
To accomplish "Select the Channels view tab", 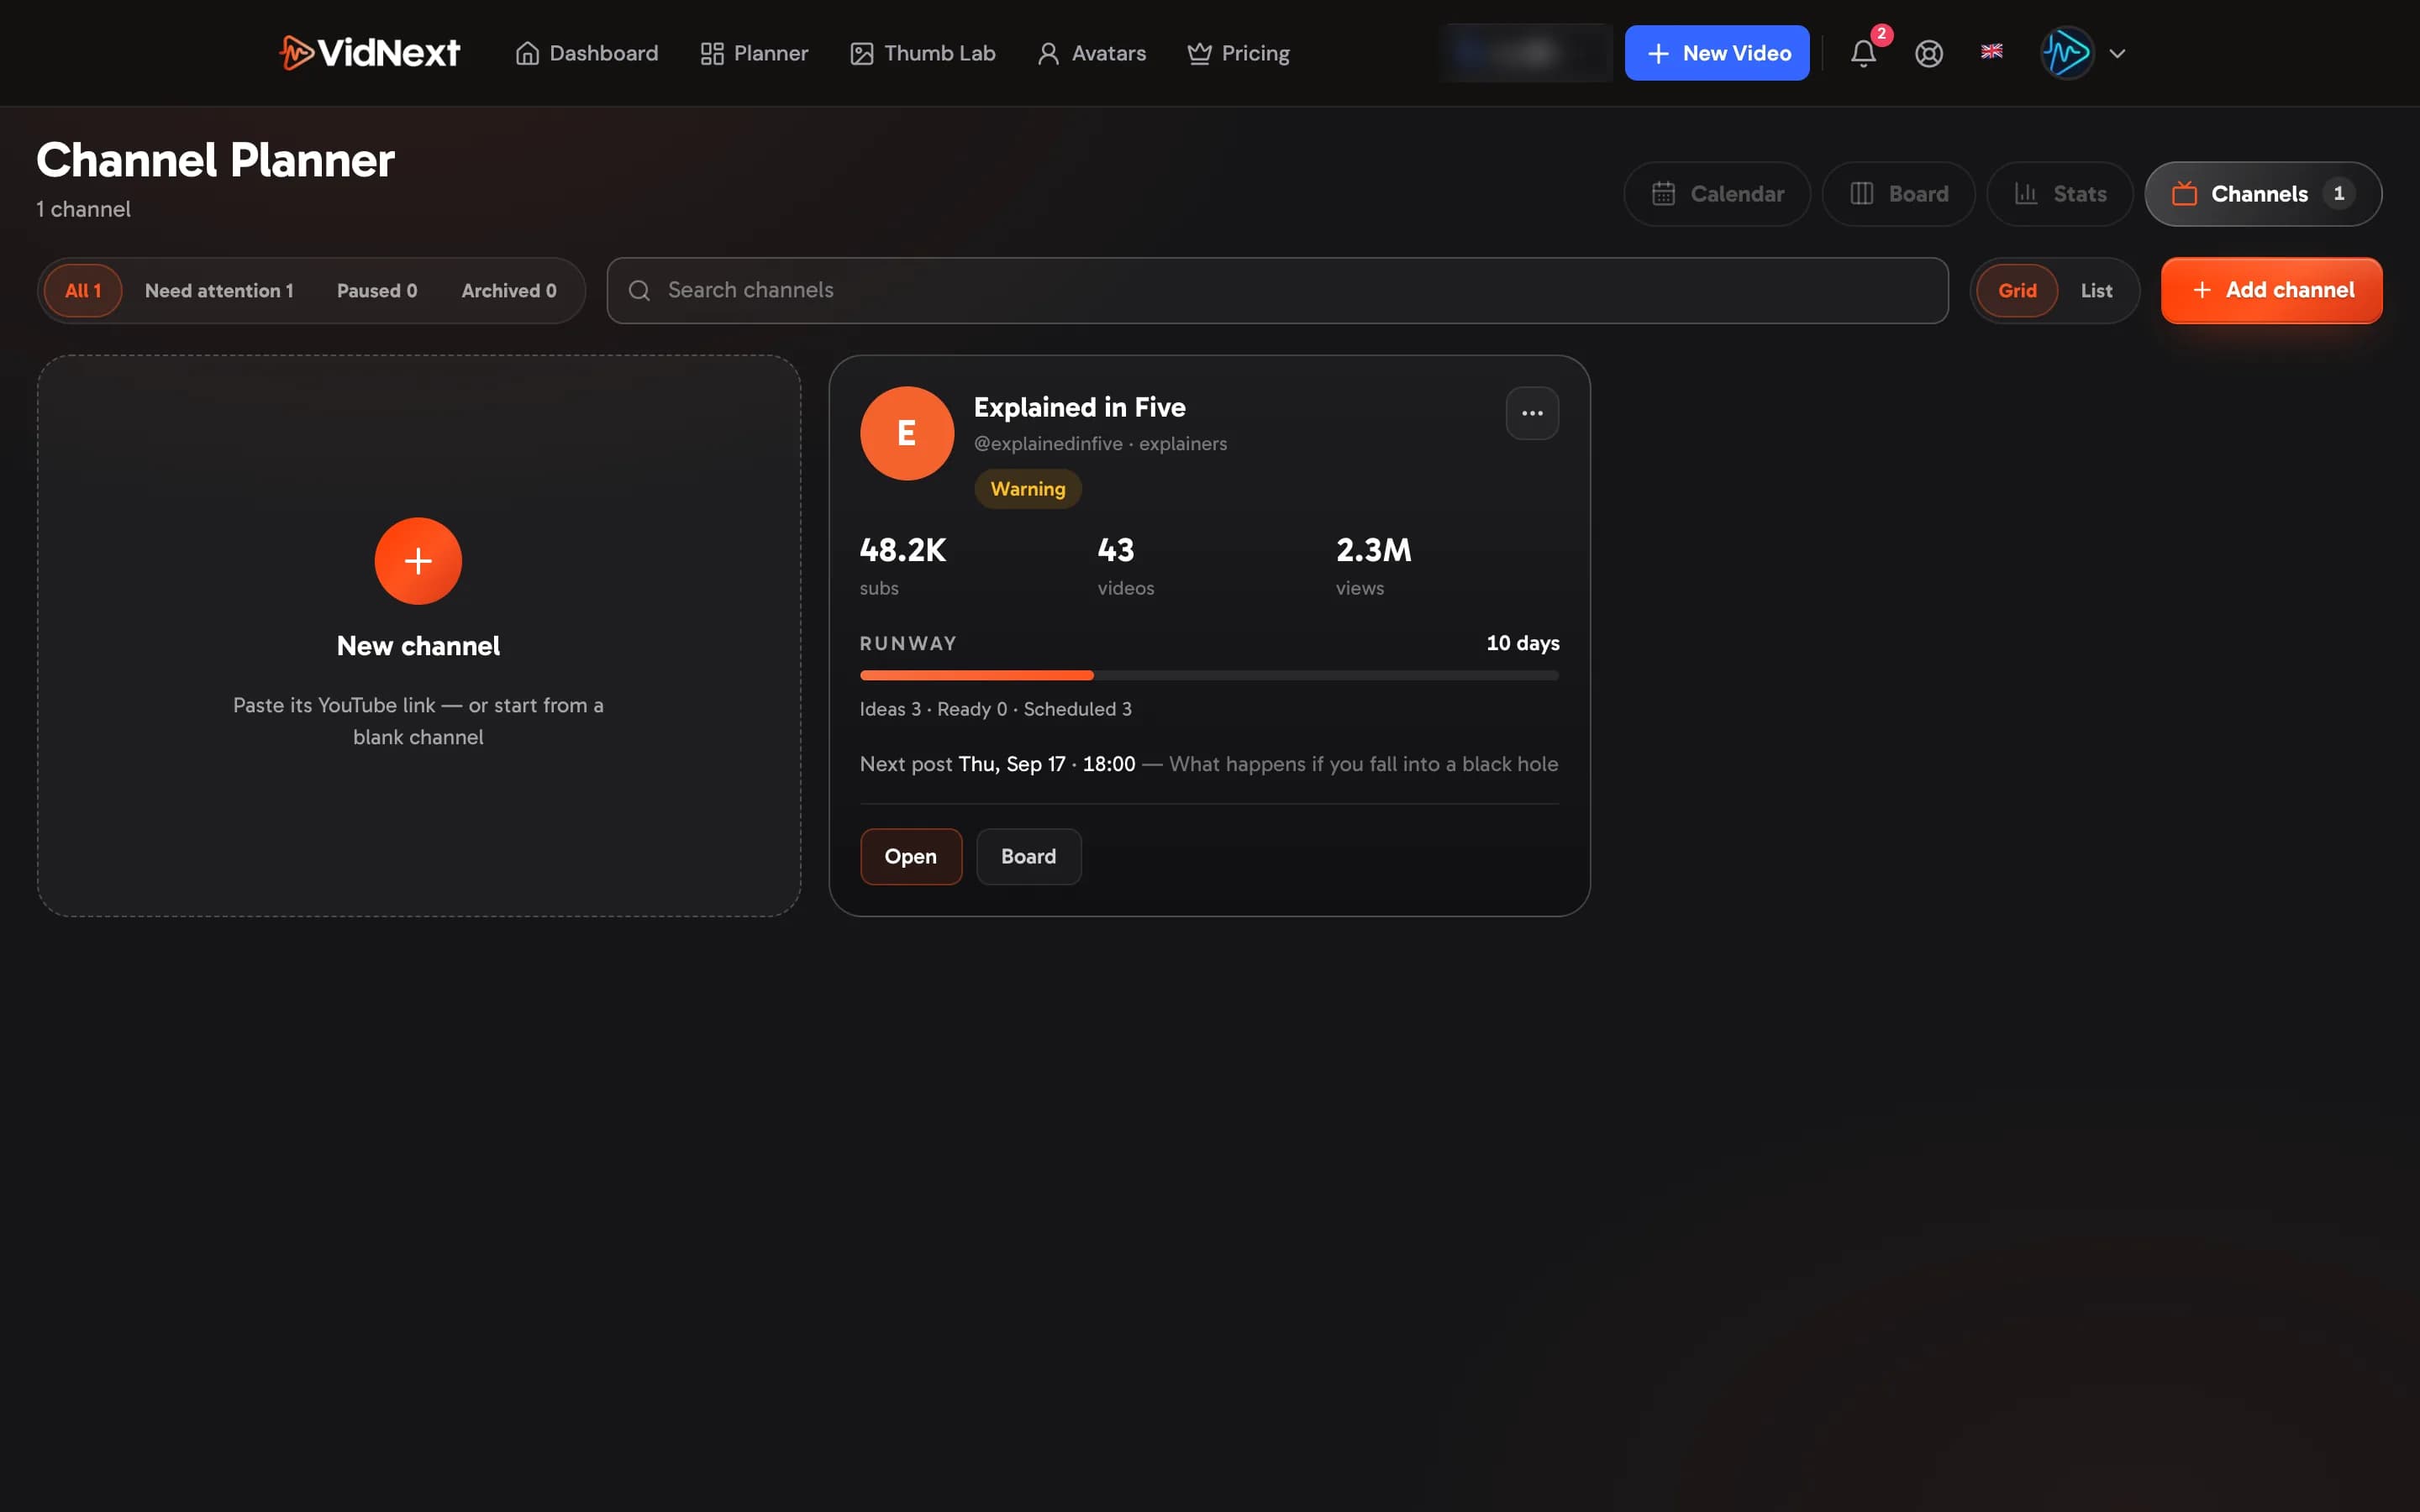I will click(x=2263, y=194).
